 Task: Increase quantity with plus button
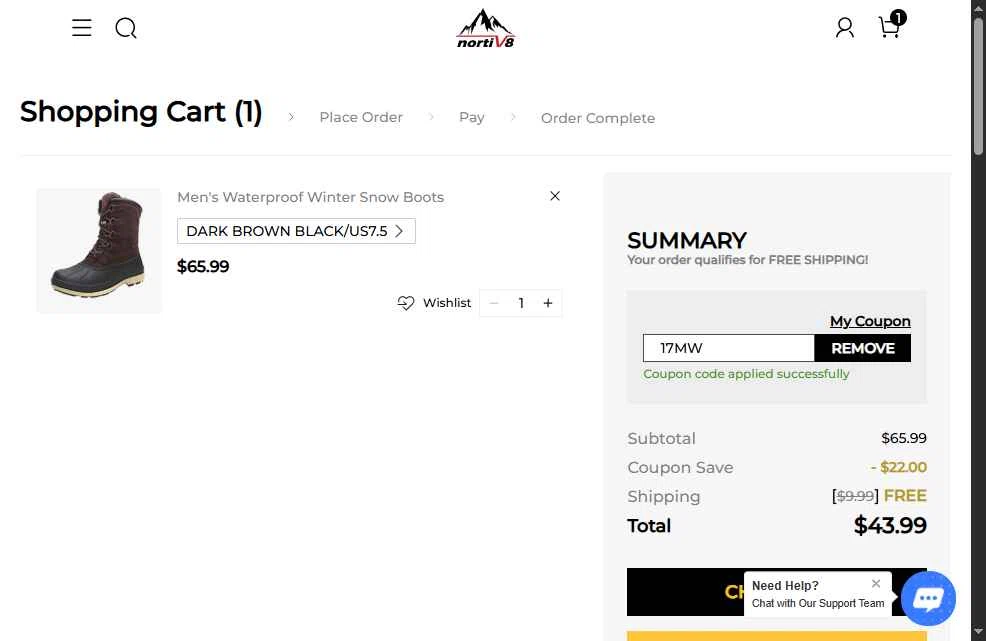pos(548,303)
